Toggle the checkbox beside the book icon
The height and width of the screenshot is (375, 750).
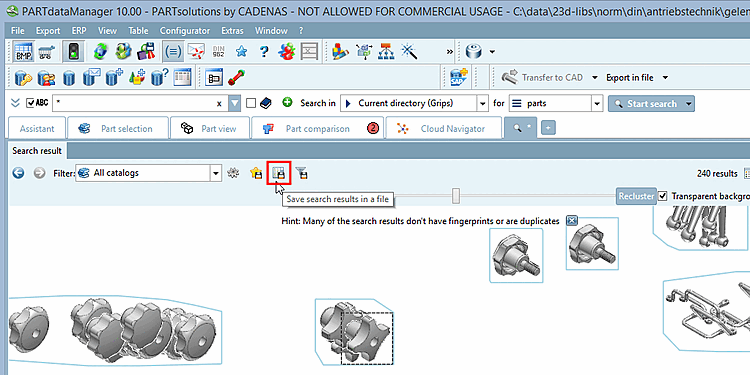[x=251, y=103]
